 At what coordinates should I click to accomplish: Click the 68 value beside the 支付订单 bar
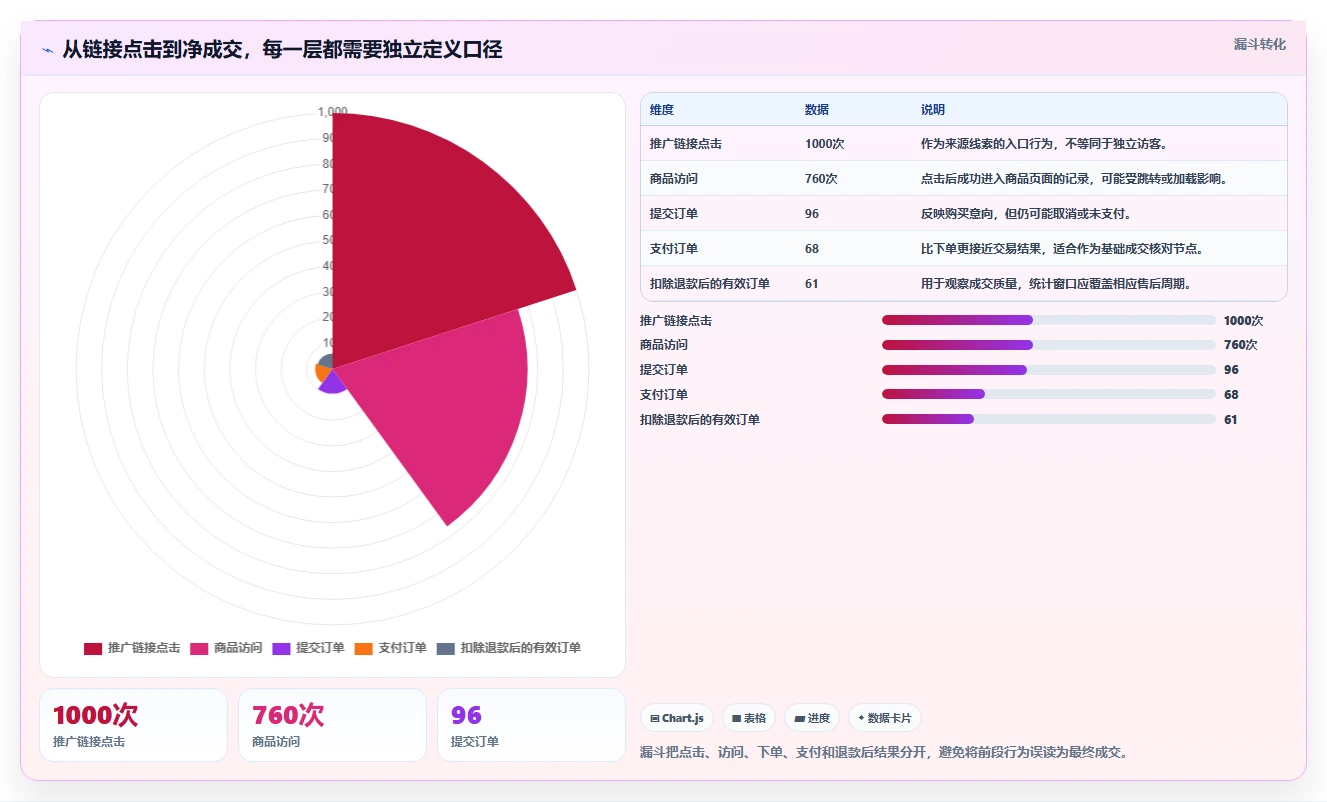[1231, 395]
